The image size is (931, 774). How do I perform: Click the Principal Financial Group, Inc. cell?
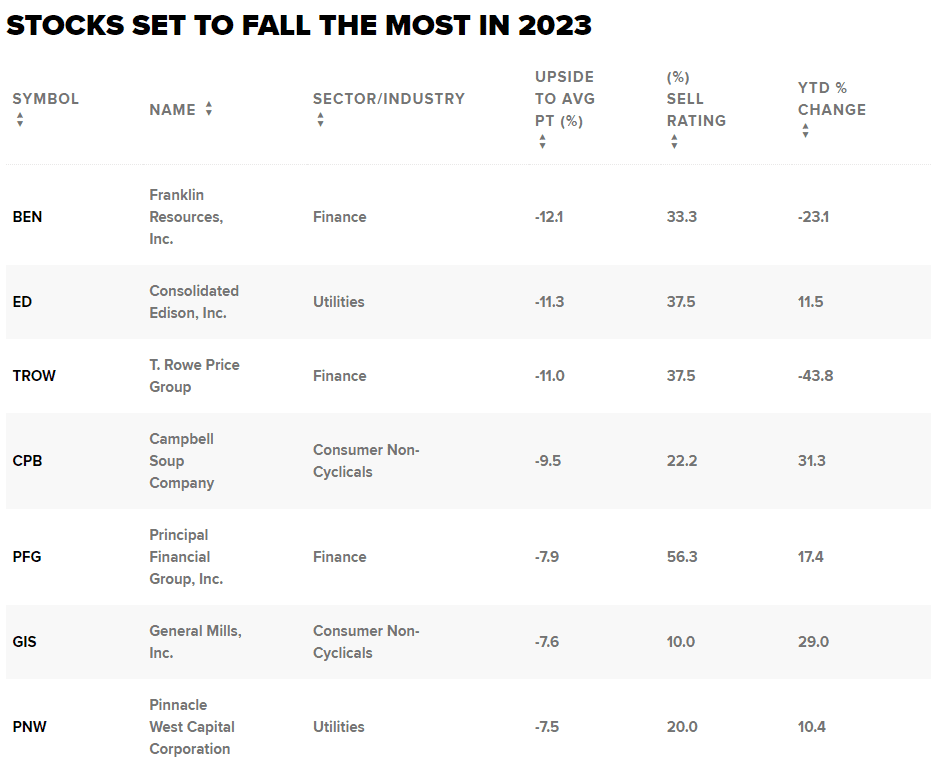point(186,557)
